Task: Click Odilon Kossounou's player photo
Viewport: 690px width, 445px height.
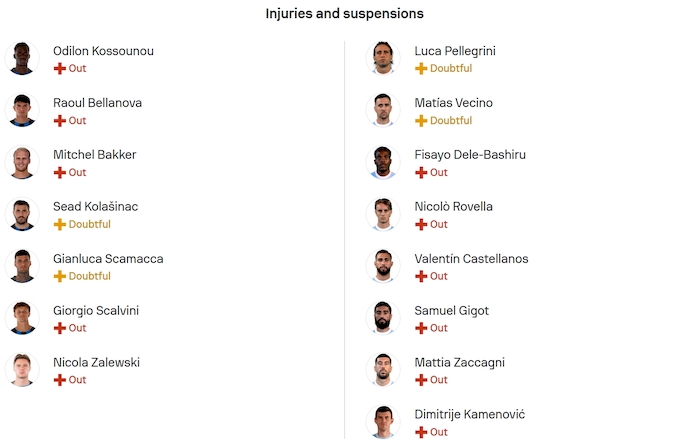Action: tap(22, 59)
